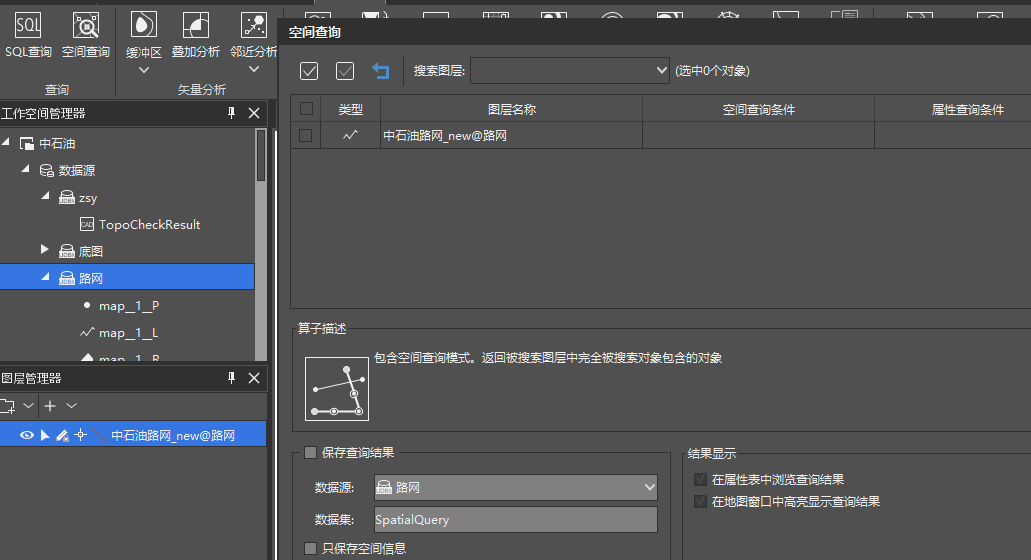
Task: Check the table header checkbox
Action: tap(306, 108)
